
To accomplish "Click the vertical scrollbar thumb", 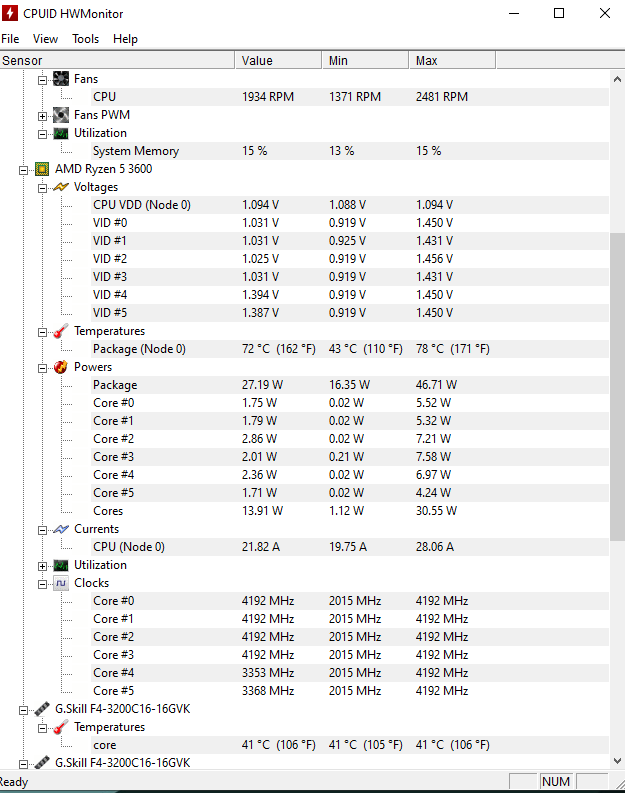I will (617, 387).
